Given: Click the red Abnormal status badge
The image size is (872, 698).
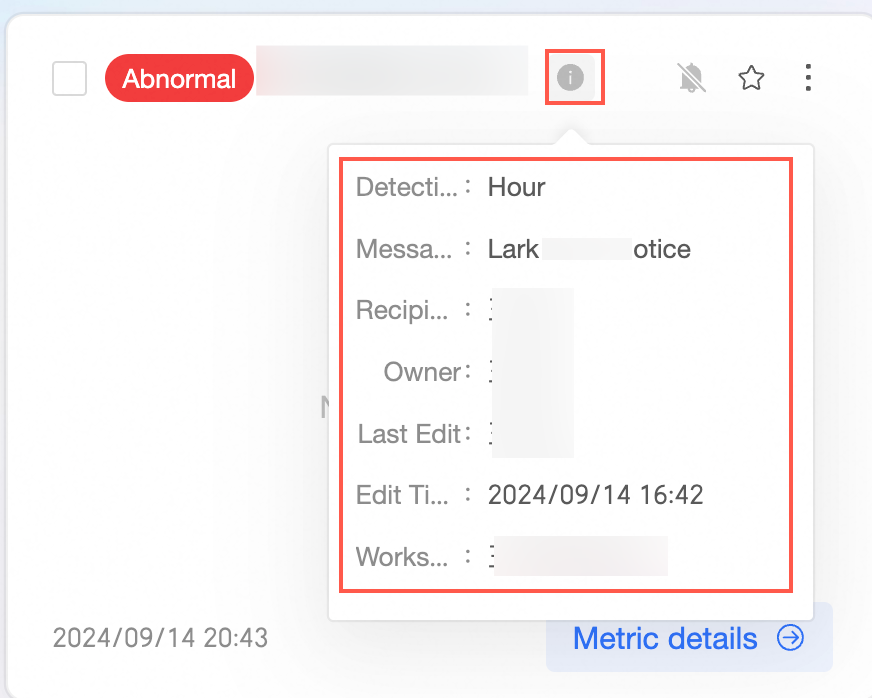Looking at the screenshot, I should pos(179,78).
